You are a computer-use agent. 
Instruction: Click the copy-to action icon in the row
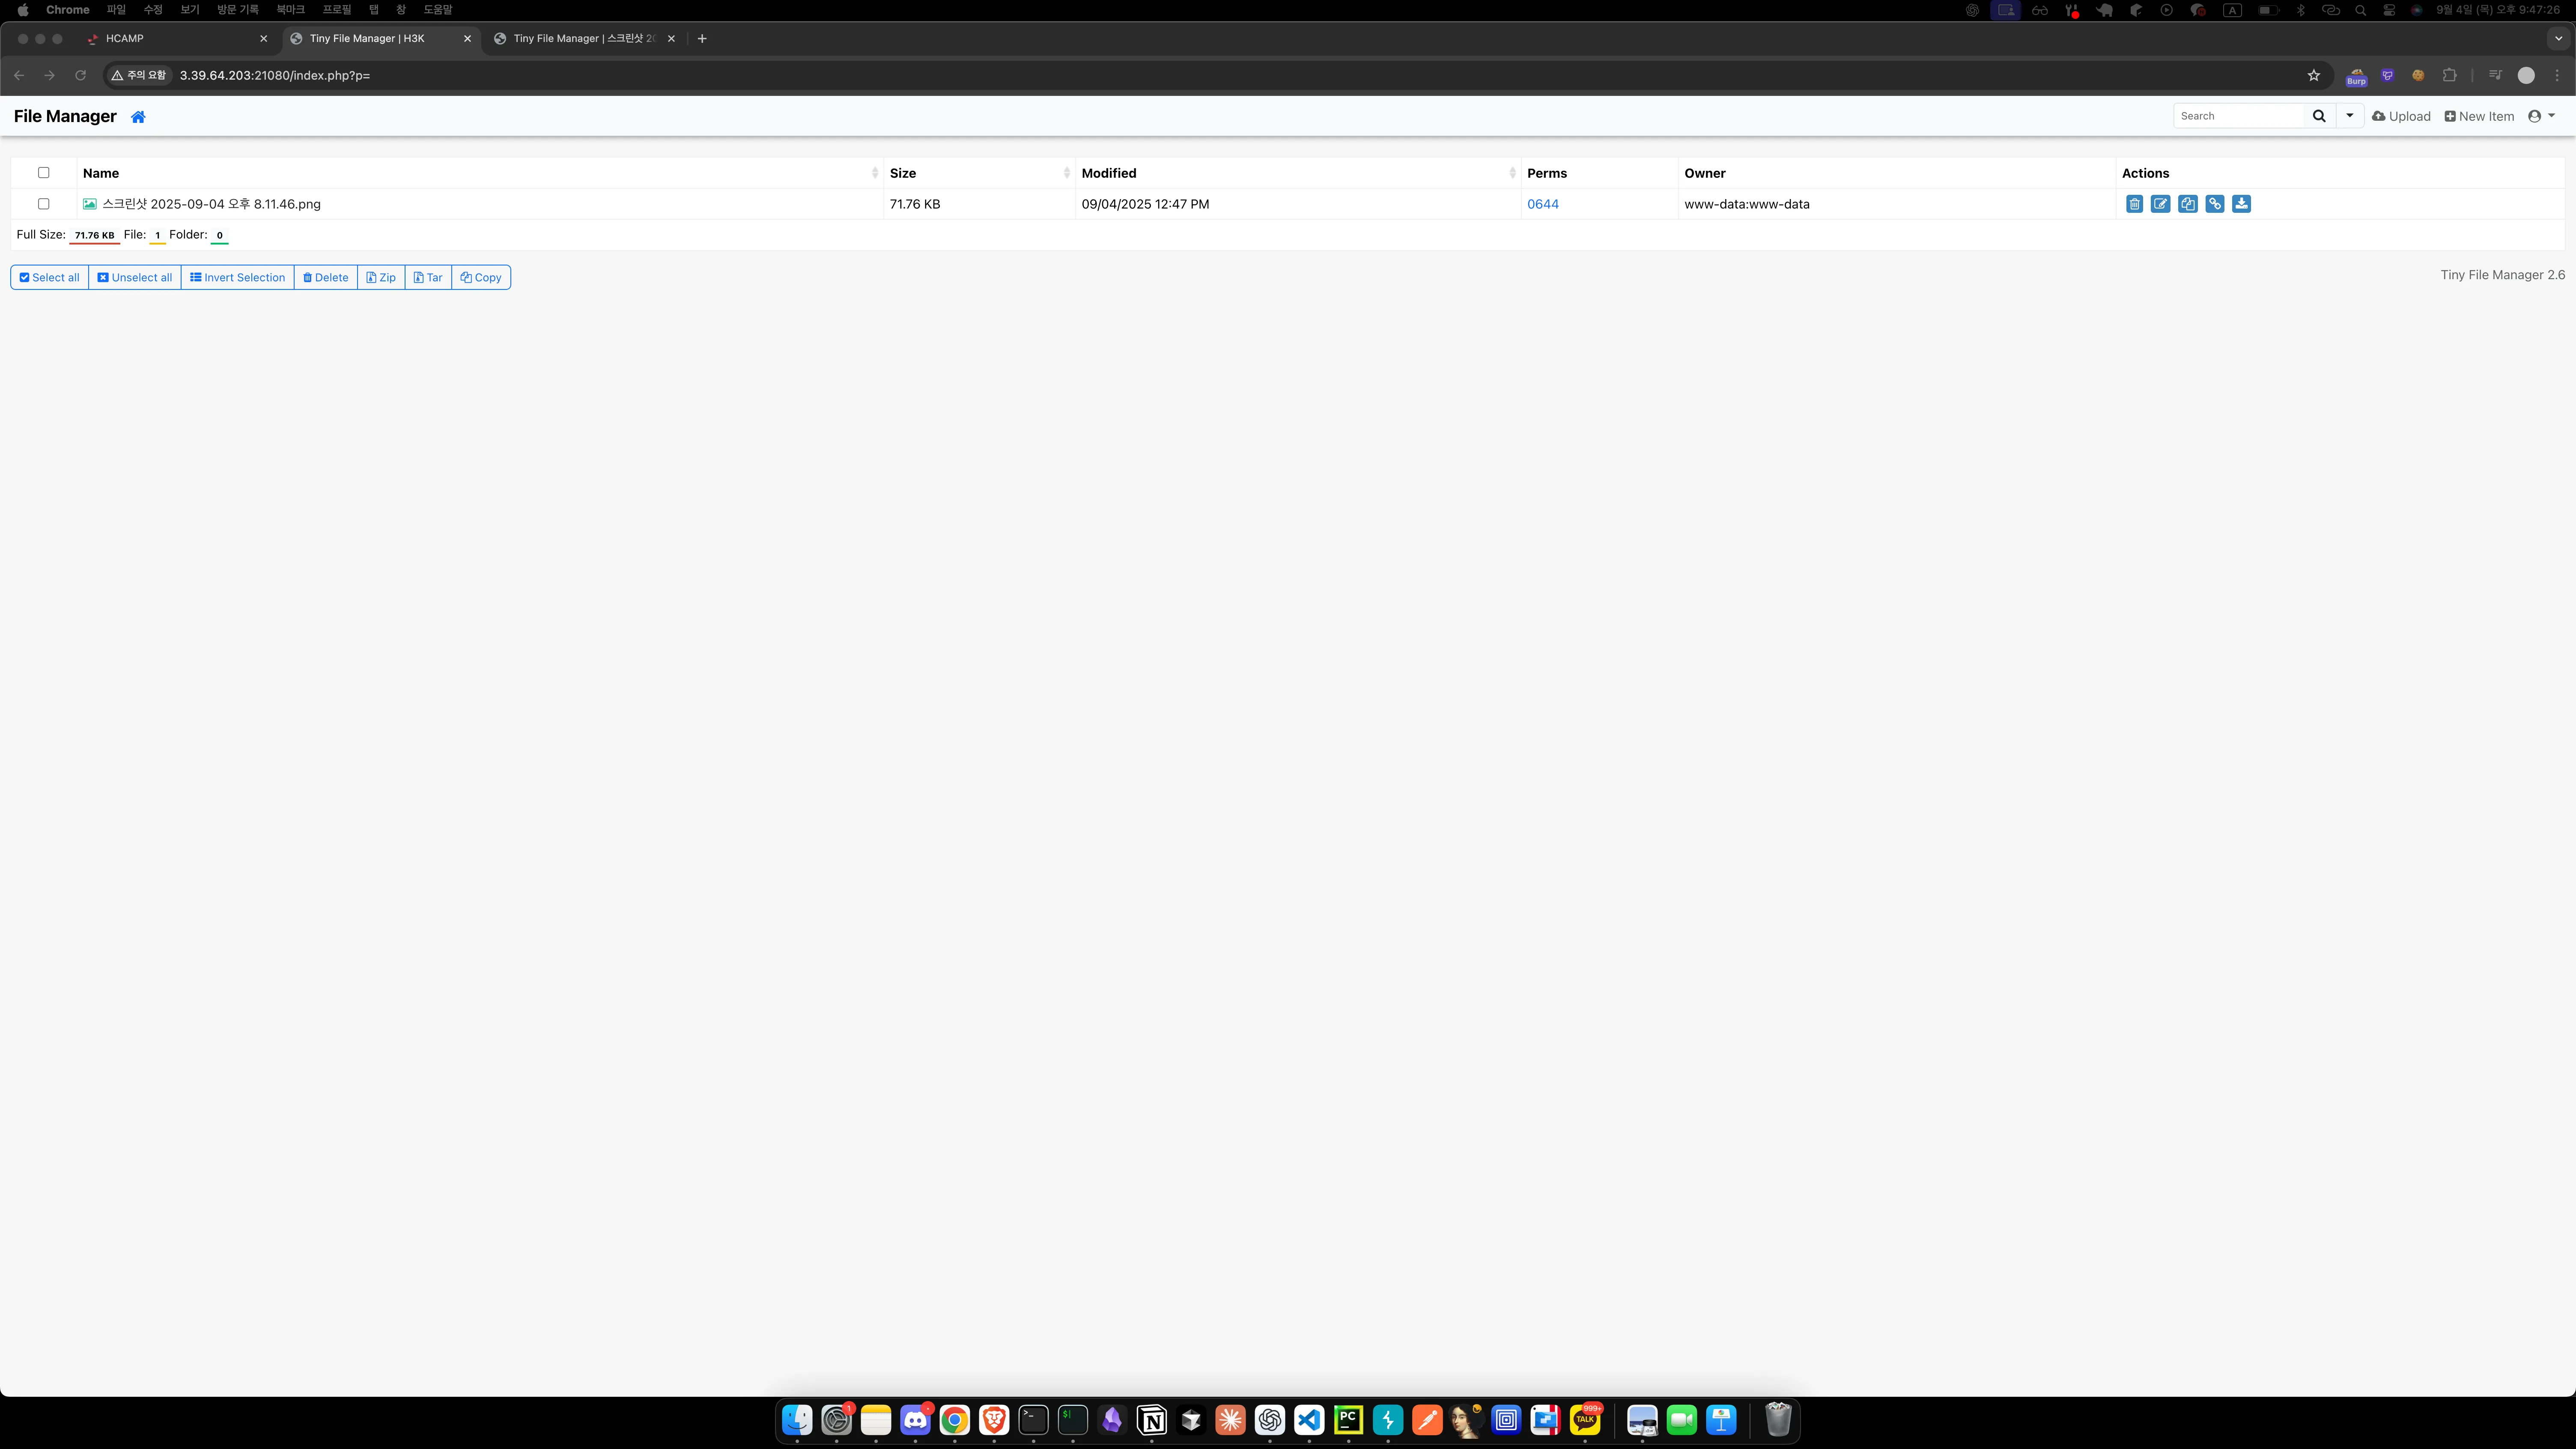[x=2187, y=204]
